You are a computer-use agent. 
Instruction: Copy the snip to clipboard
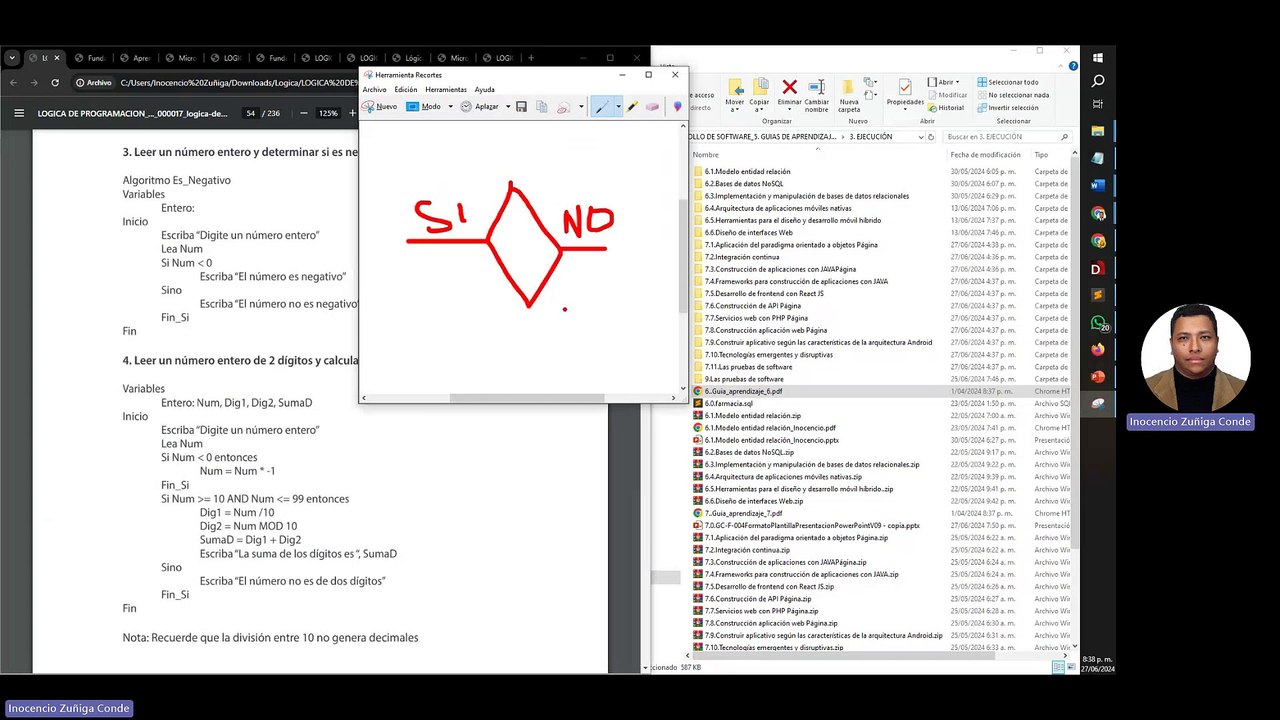(x=541, y=106)
